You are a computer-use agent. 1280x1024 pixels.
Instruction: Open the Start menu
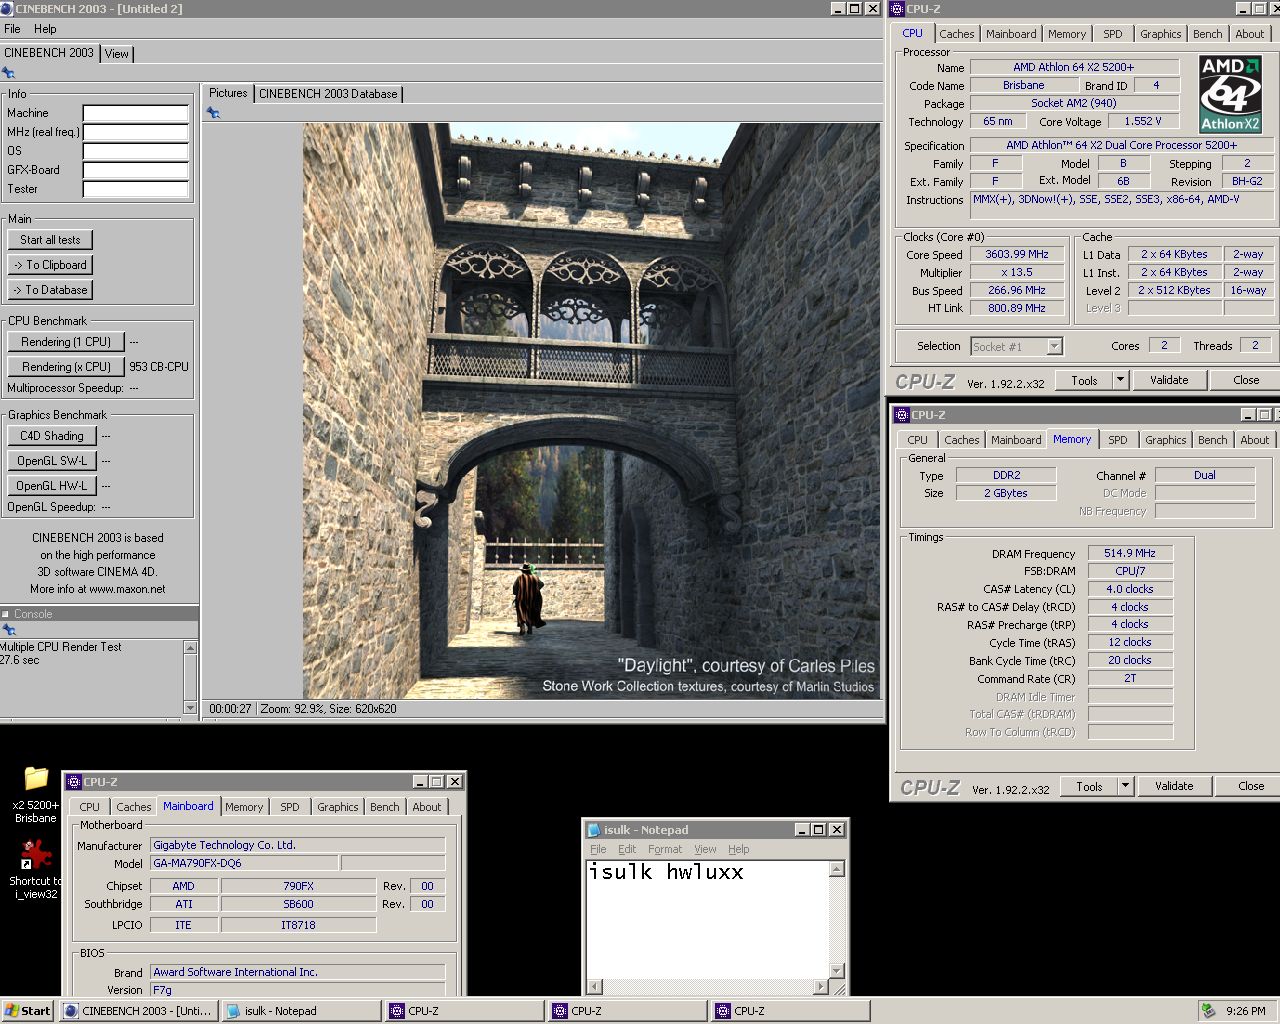[27, 1011]
